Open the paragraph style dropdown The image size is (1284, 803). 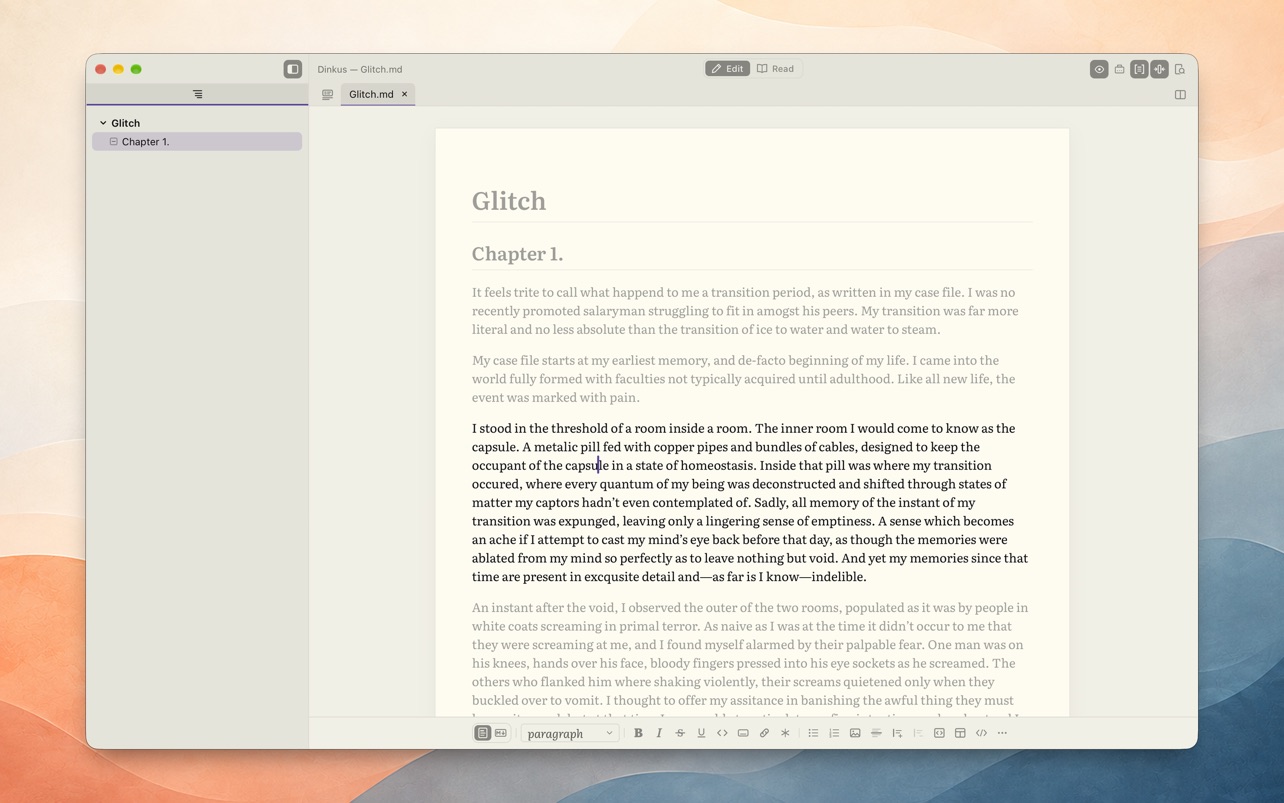tap(570, 733)
